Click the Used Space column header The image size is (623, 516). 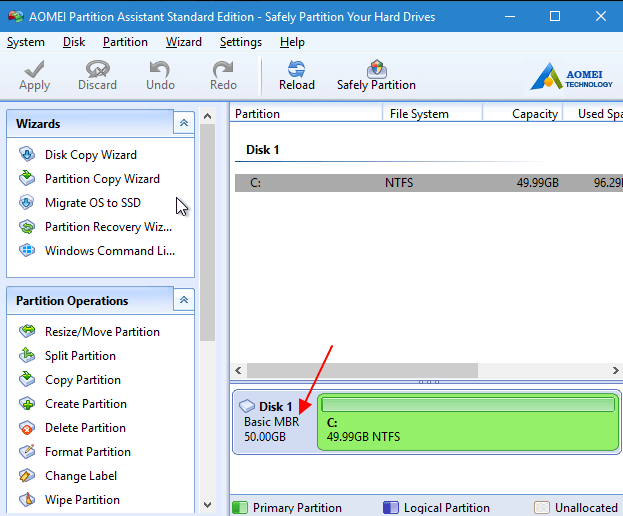(593, 114)
